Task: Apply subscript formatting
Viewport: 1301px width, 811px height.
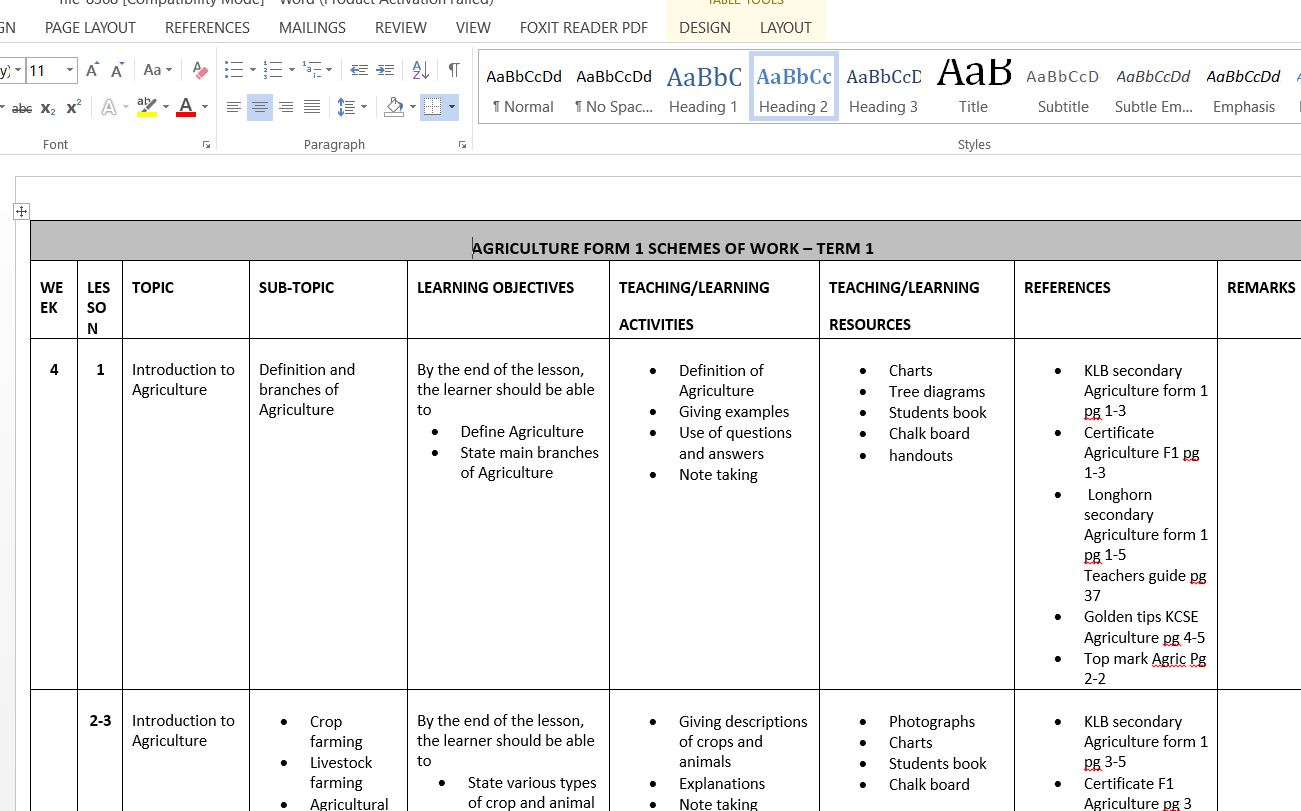Action: (48, 107)
